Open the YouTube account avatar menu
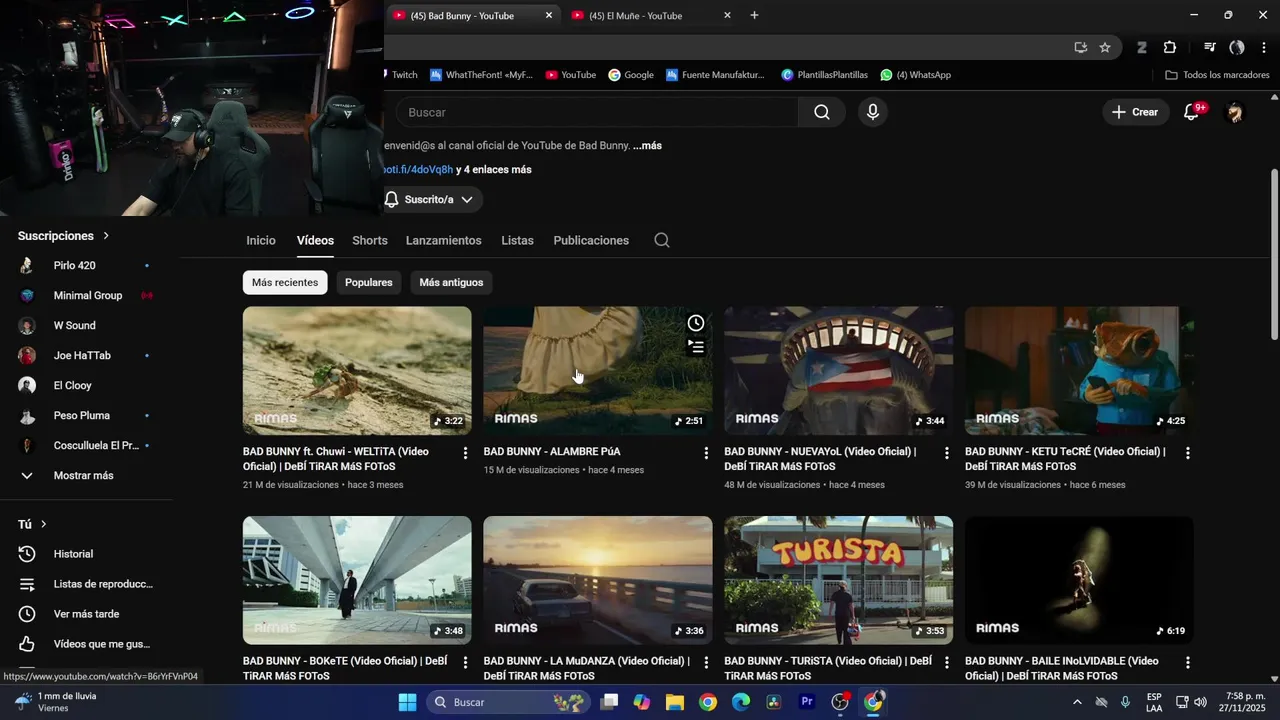The width and height of the screenshot is (1280, 720). (x=1235, y=112)
